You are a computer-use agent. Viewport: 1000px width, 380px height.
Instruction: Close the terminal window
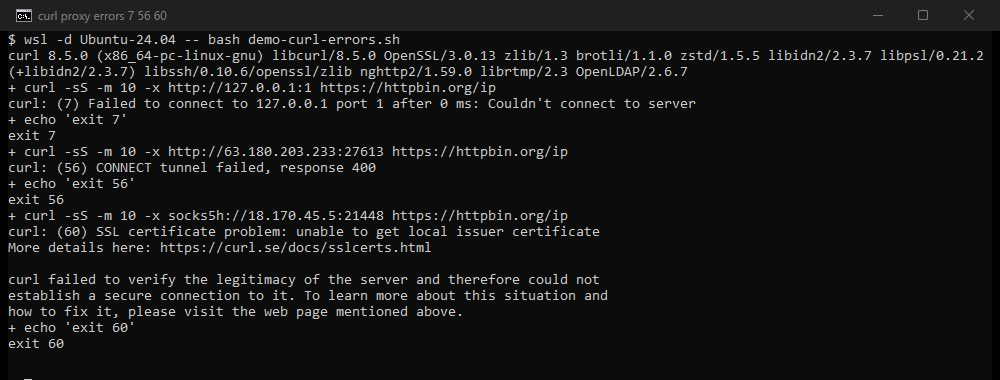969,15
